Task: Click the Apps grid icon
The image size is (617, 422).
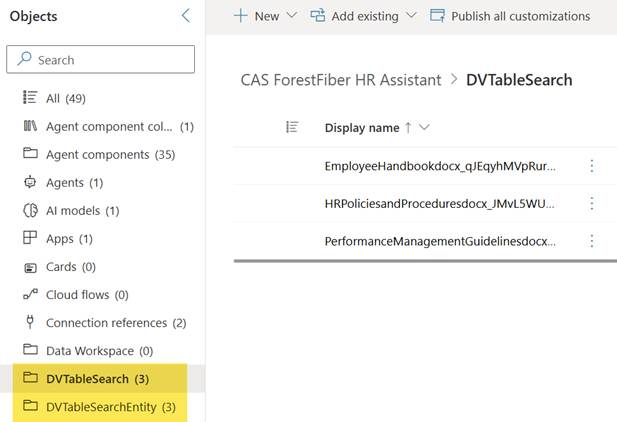Action: click(29, 238)
